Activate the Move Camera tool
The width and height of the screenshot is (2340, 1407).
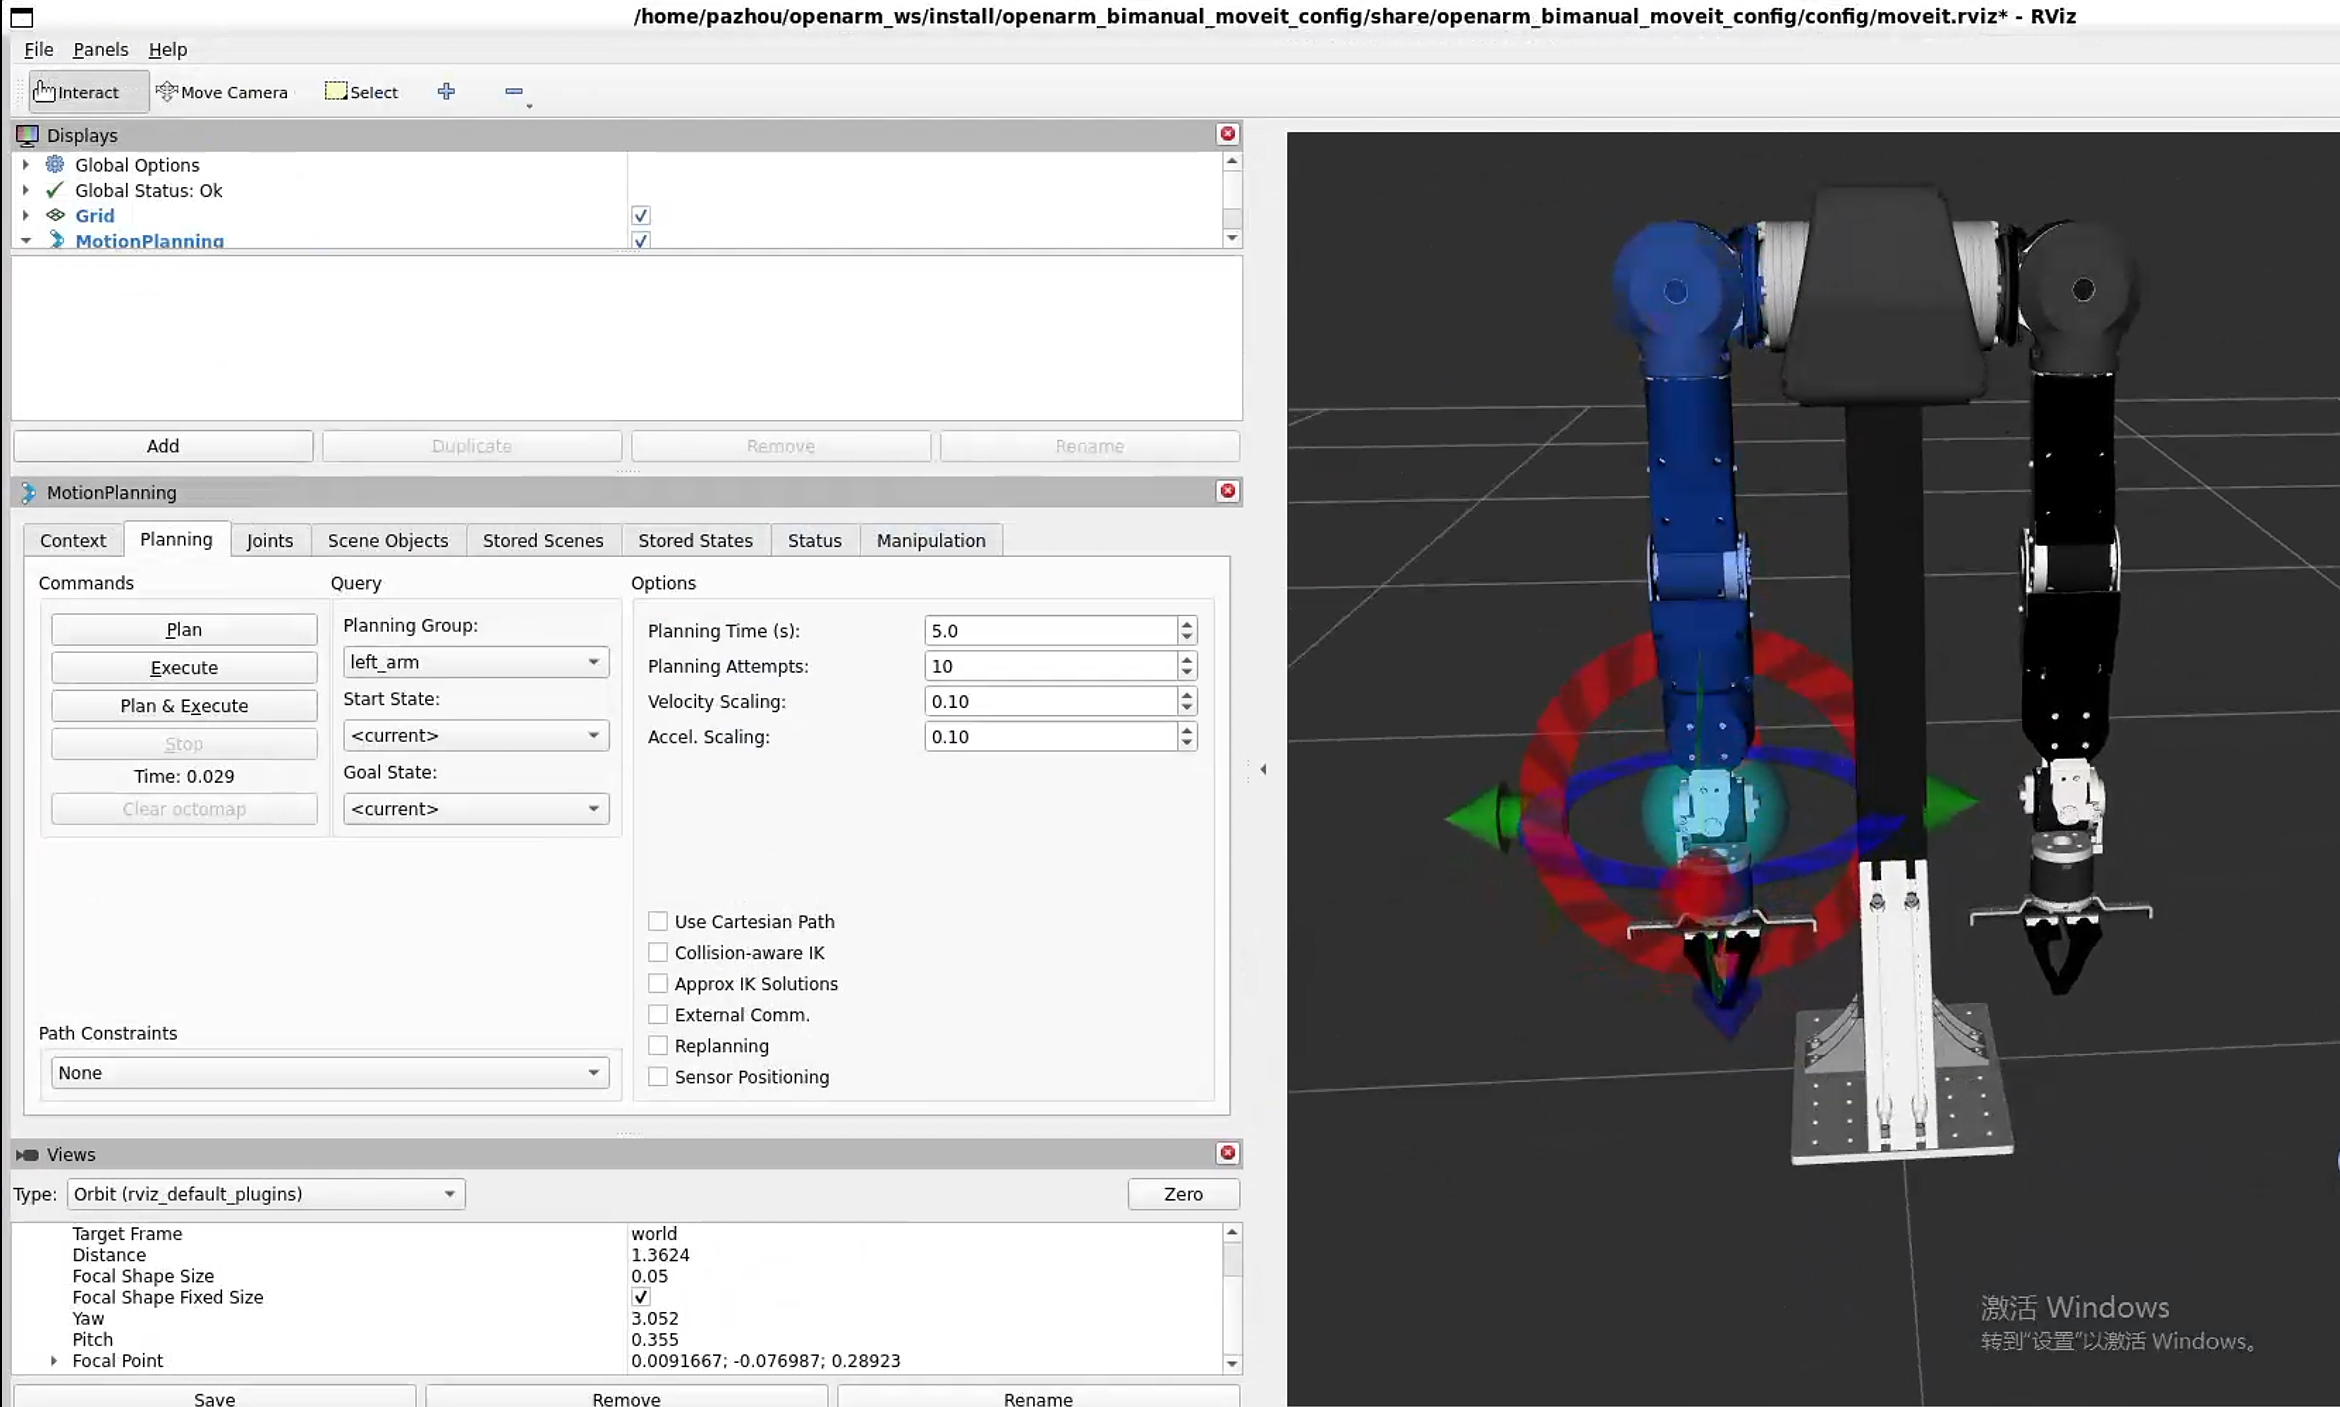[x=222, y=92]
